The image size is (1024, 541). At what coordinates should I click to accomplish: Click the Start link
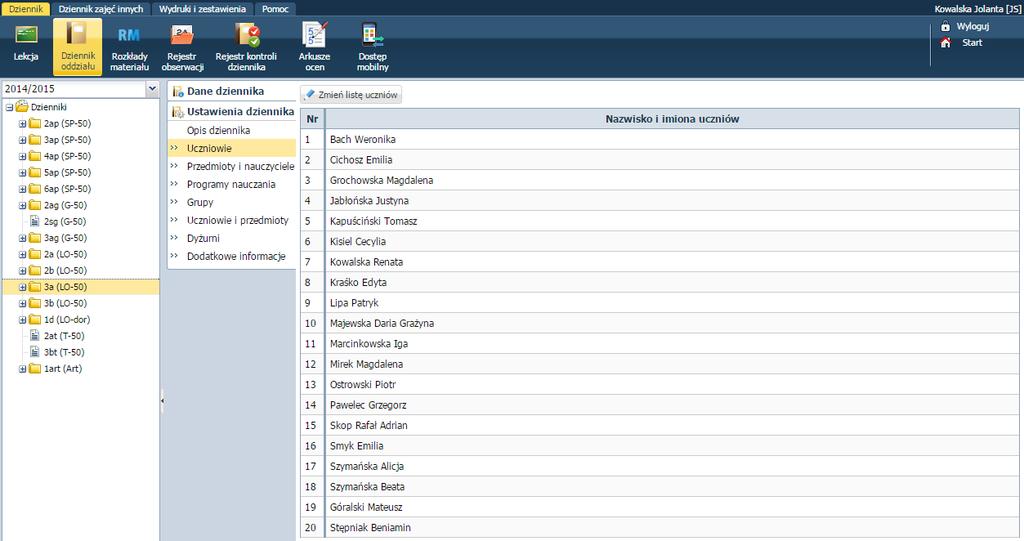pyautogui.click(x=972, y=42)
